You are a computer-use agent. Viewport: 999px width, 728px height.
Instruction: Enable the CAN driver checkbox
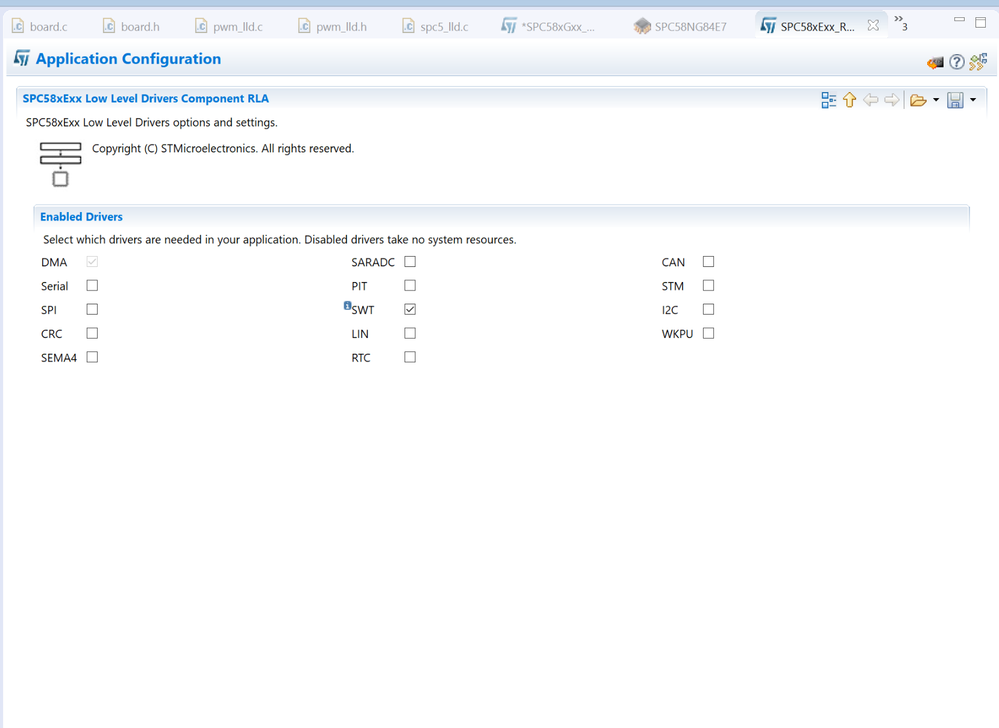click(x=708, y=262)
